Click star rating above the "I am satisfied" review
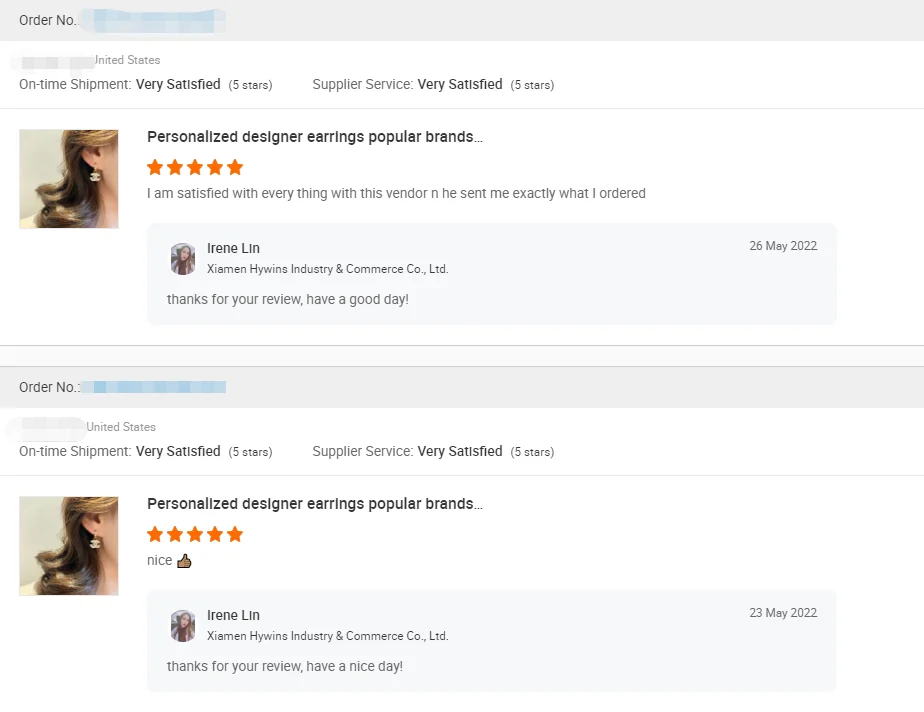This screenshot has height=712, width=924. pyautogui.click(x=195, y=167)
